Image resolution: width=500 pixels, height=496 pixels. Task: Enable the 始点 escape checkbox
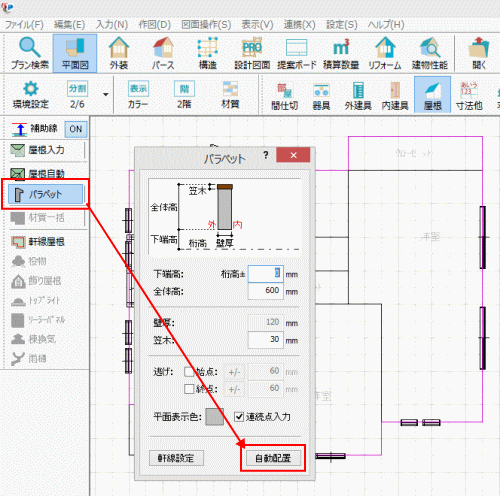pyautogui.click(x=189, y=371)
